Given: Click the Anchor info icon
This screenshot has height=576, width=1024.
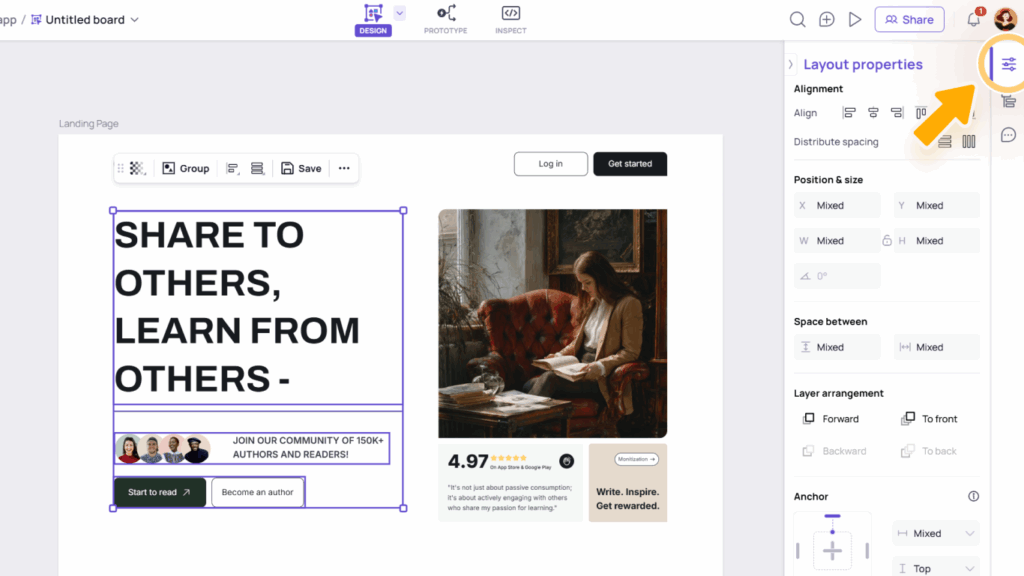Looking at the screenshot, I should tap(973, 496).
